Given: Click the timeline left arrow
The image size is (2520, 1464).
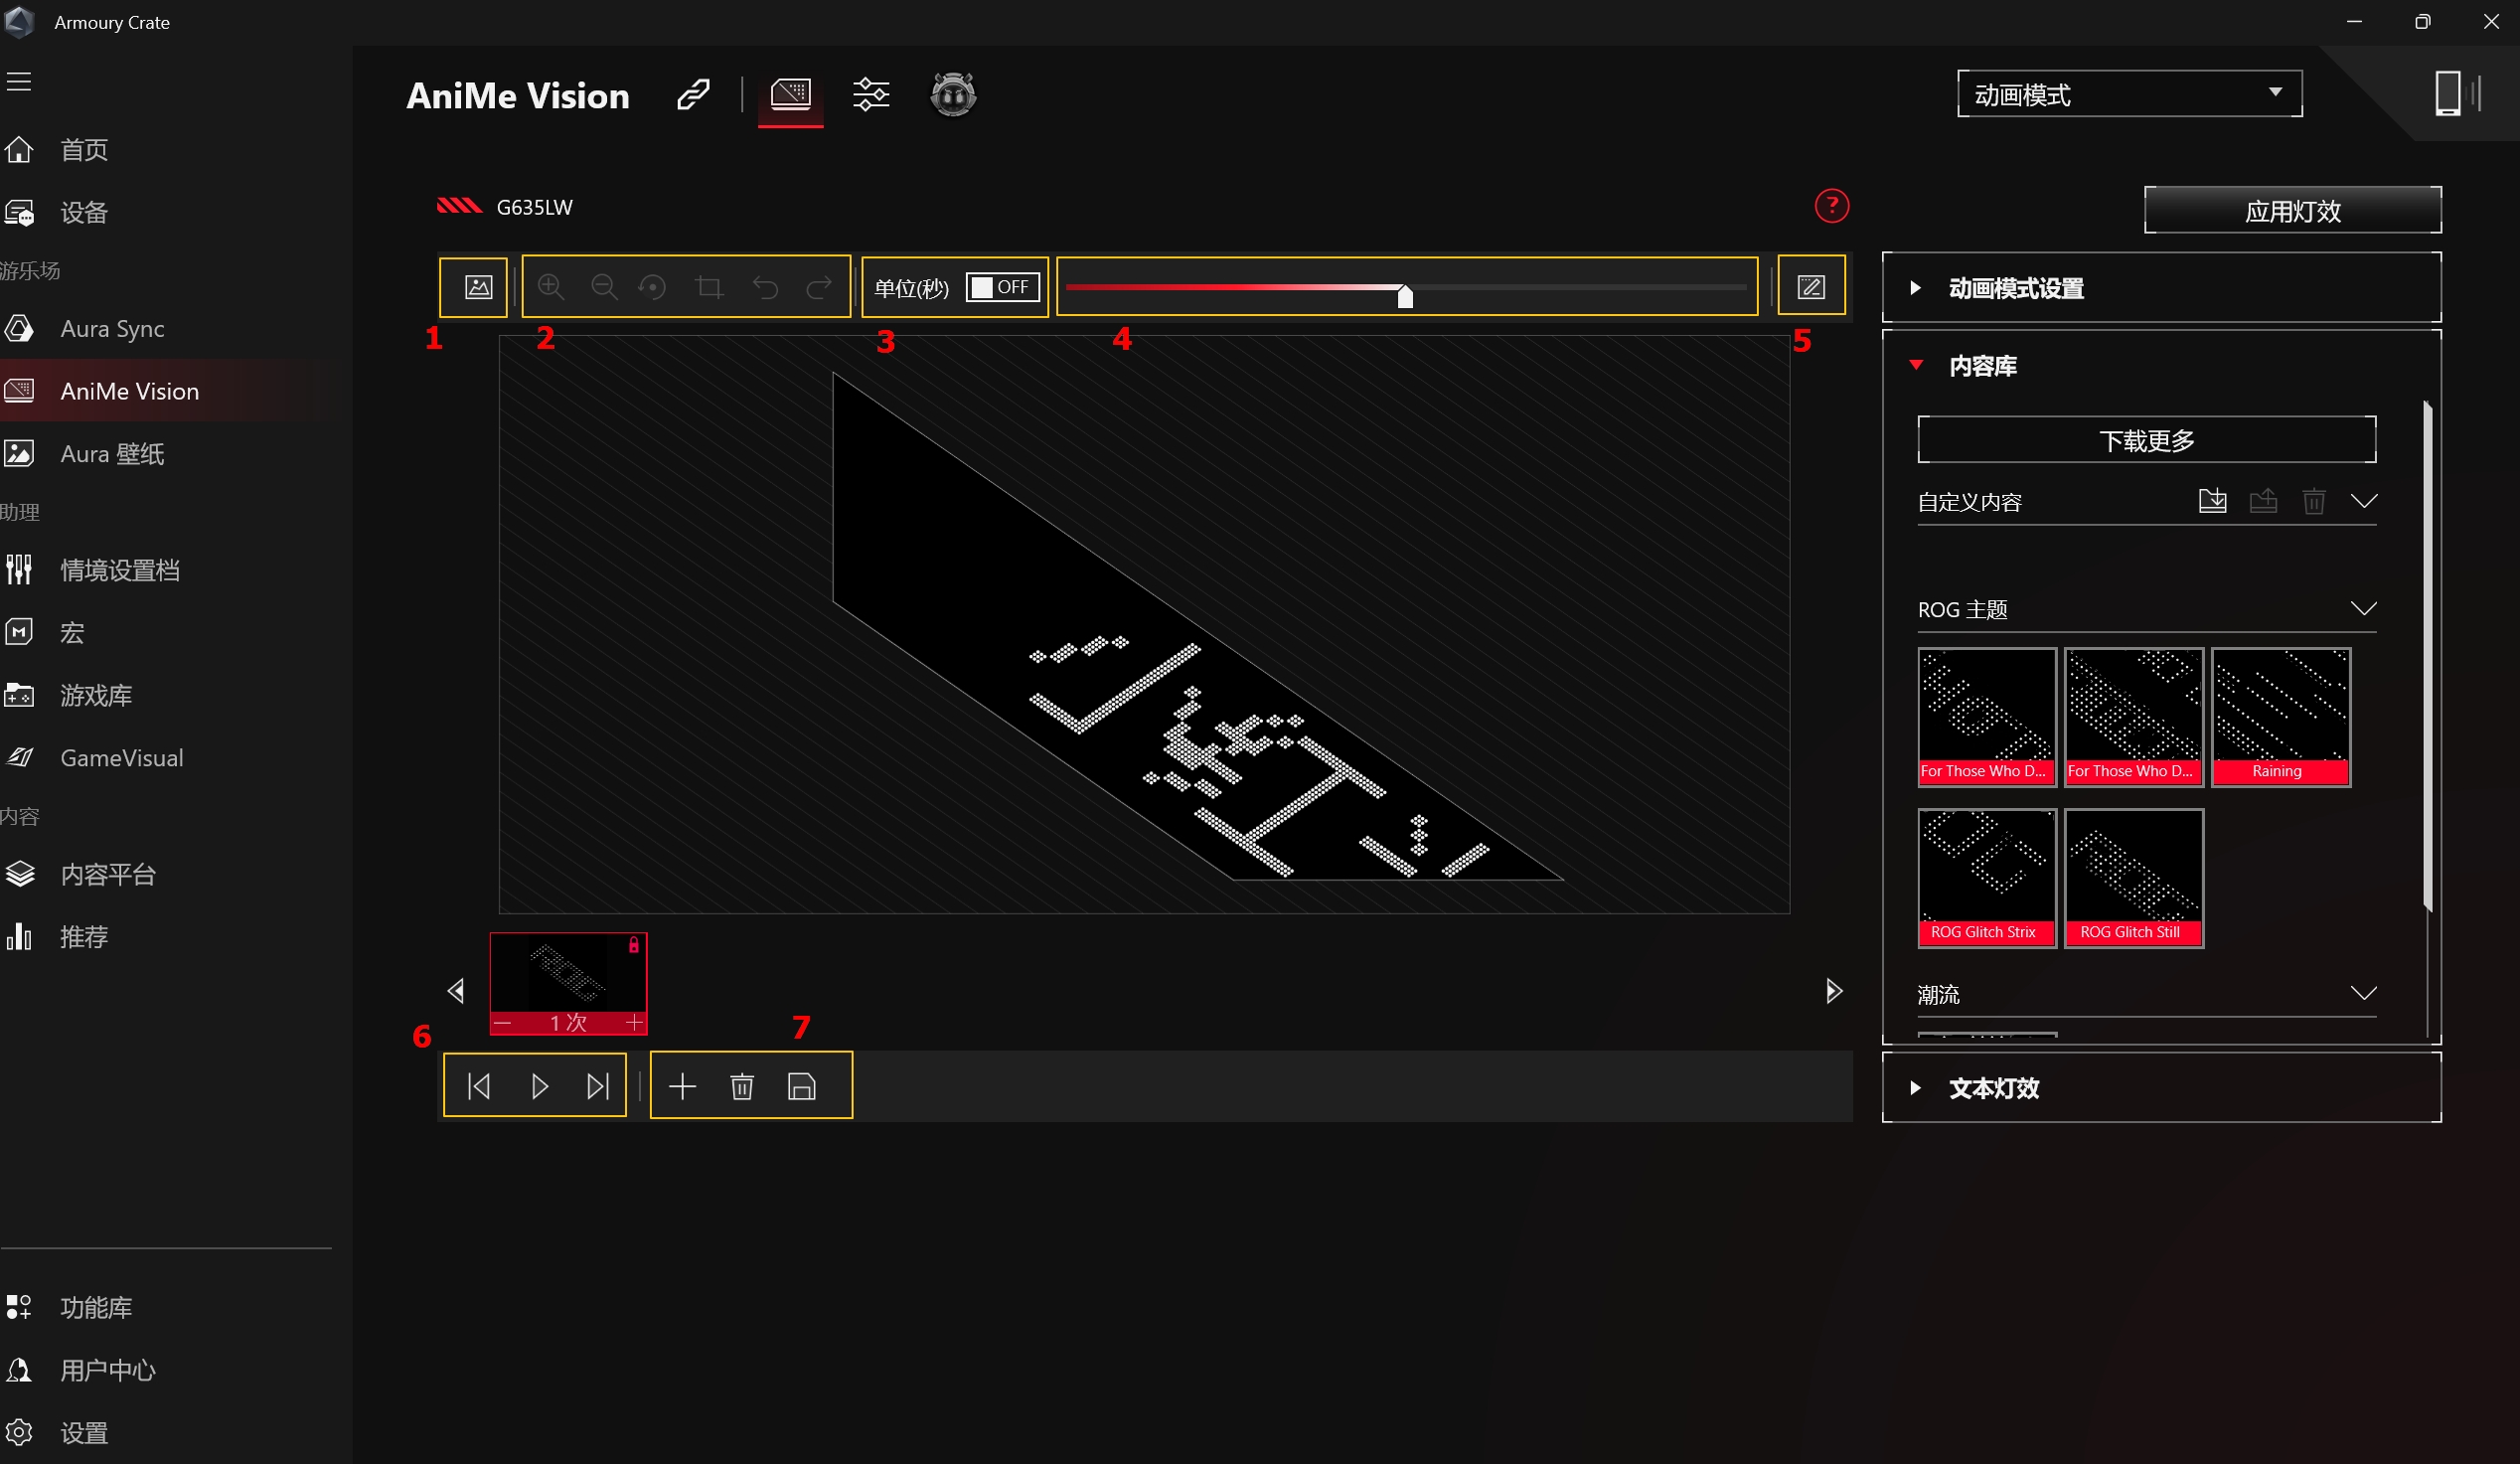Looking at the screenshot, I should (456, 991).
